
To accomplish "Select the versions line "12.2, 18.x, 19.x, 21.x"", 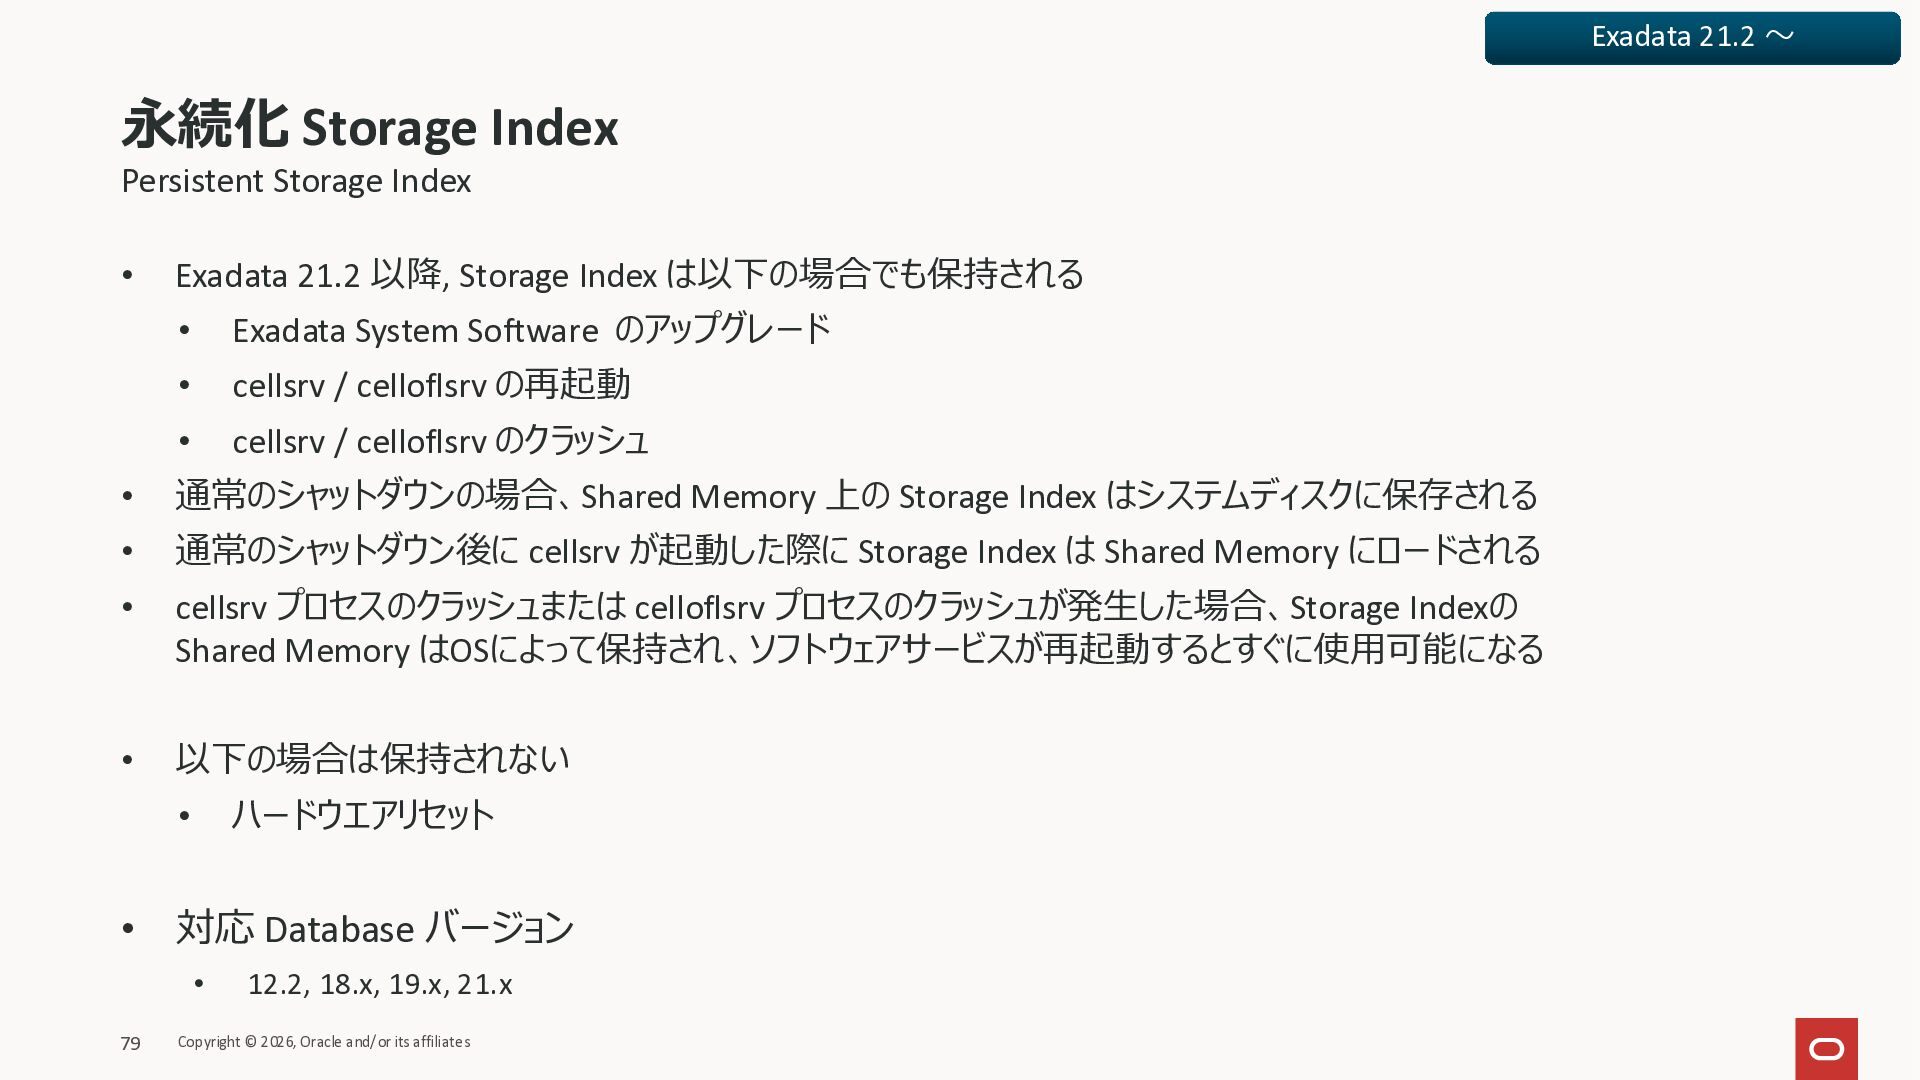I will pos(380,985).
